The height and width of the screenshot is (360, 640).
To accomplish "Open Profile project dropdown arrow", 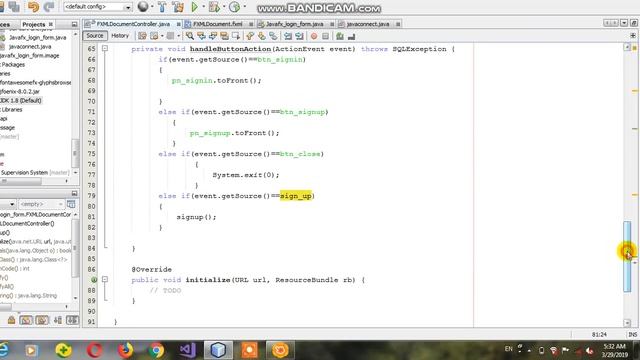I will (x=244, y=7).
